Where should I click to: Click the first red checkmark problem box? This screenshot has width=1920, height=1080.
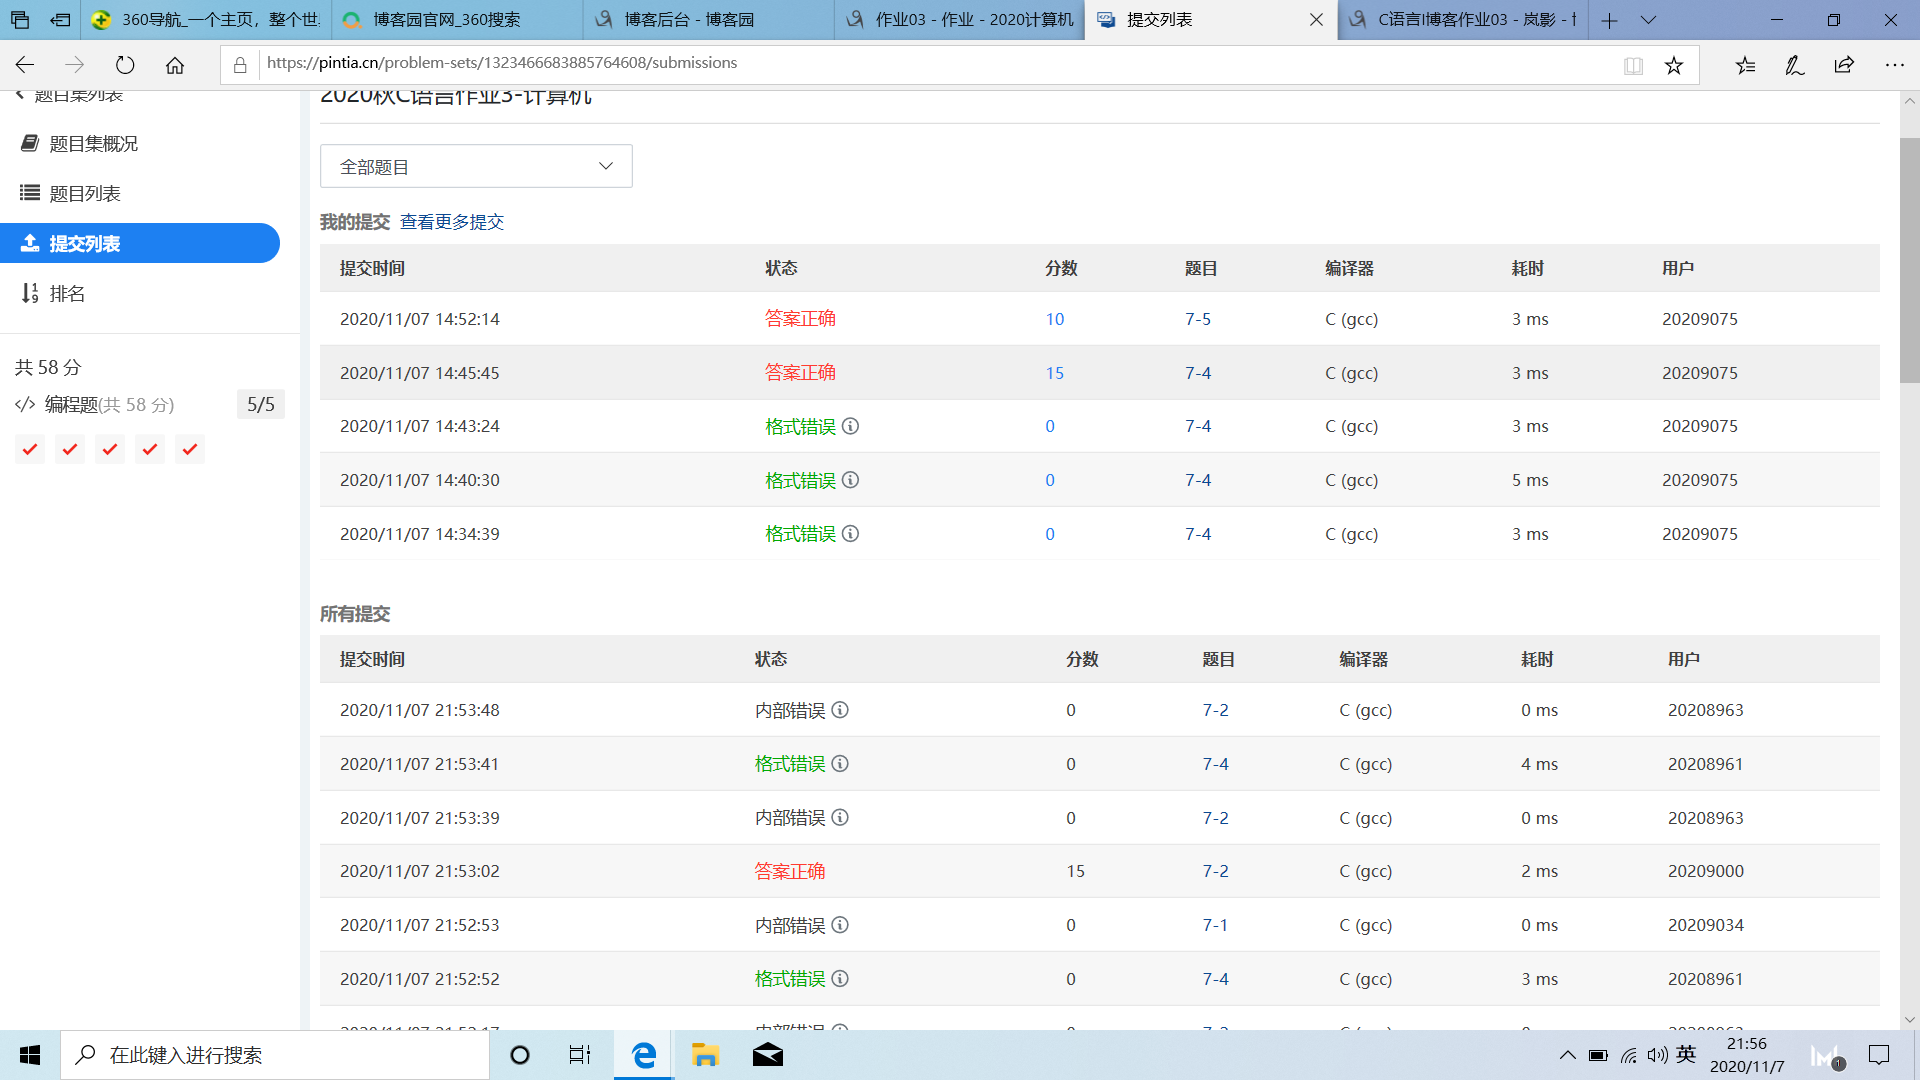point(30,449)
